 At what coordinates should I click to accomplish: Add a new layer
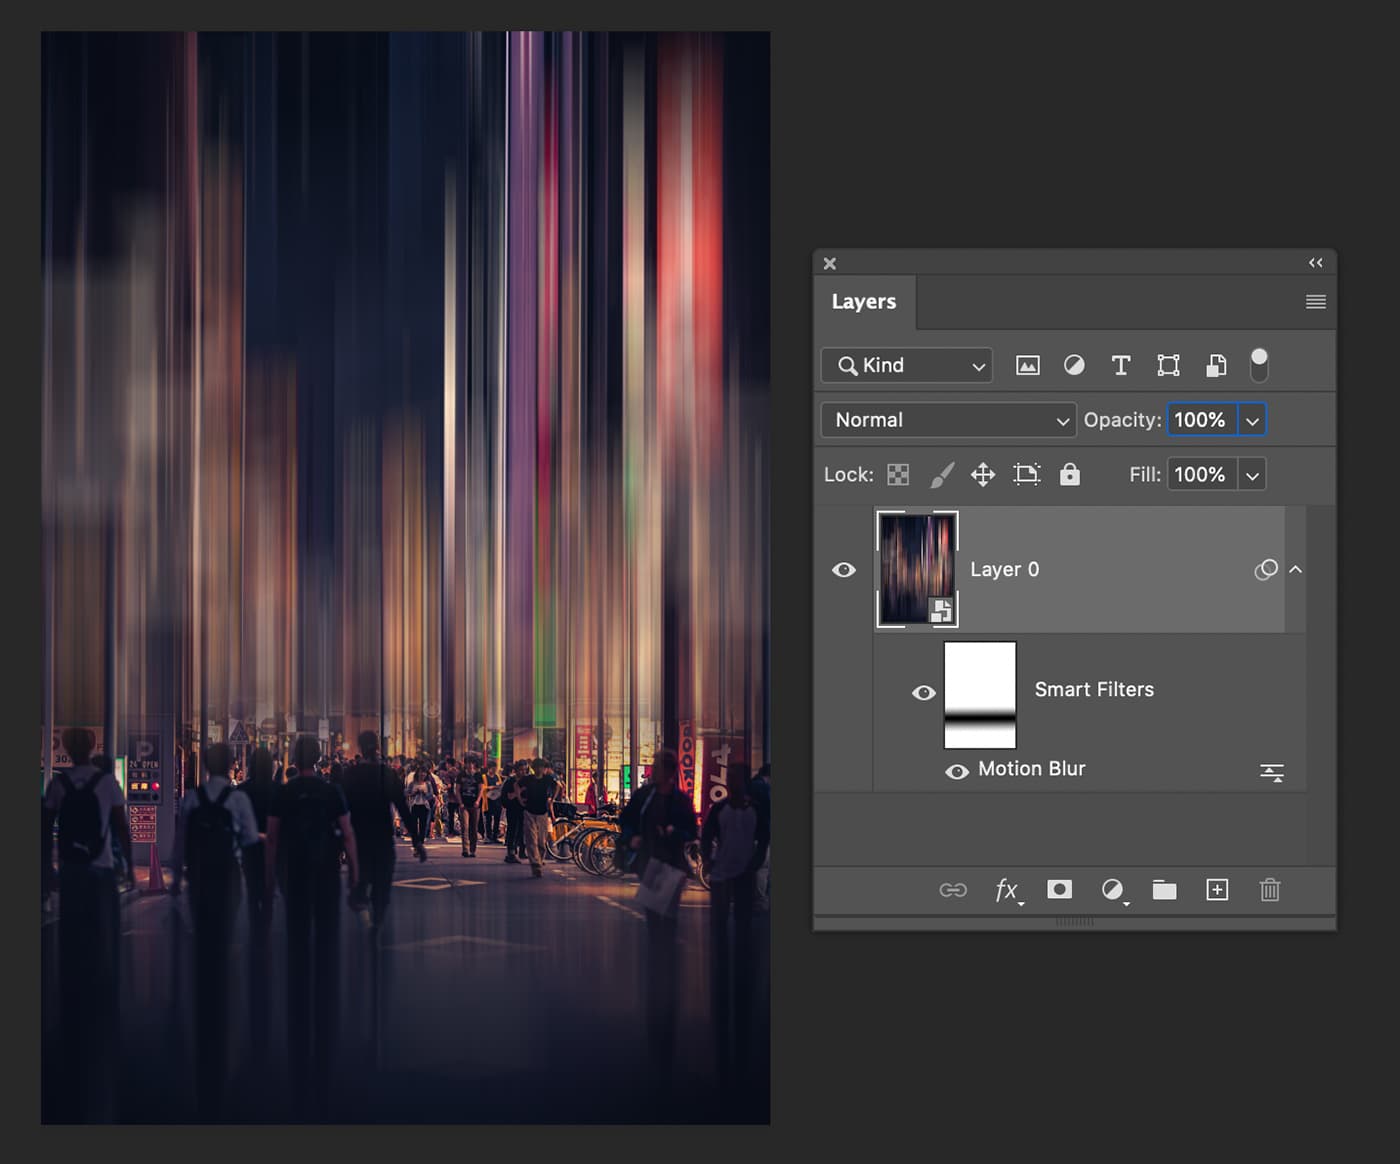(1217, 889)
